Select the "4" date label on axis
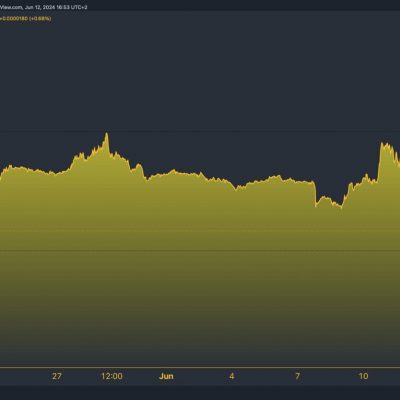Screen dimensions: 400x400 point(232,376)
